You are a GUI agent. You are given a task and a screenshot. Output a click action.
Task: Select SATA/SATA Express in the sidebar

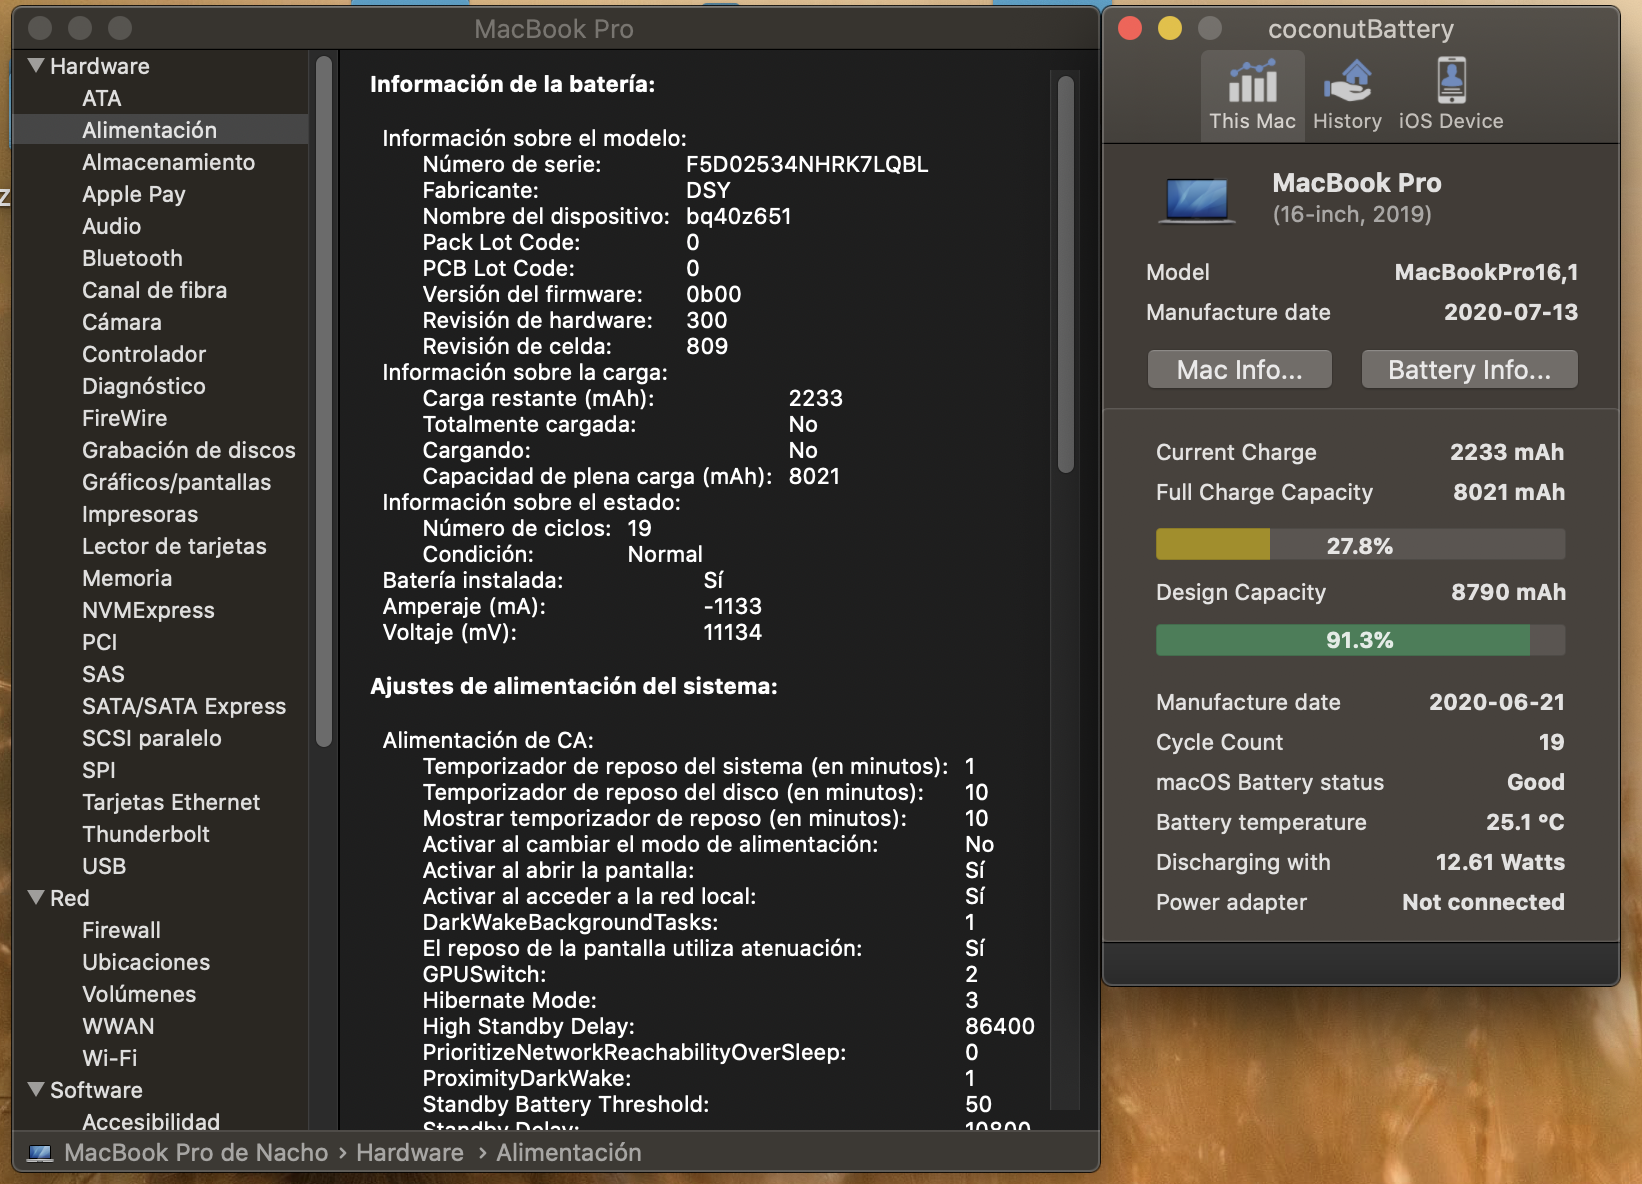(x=184, y=706)
